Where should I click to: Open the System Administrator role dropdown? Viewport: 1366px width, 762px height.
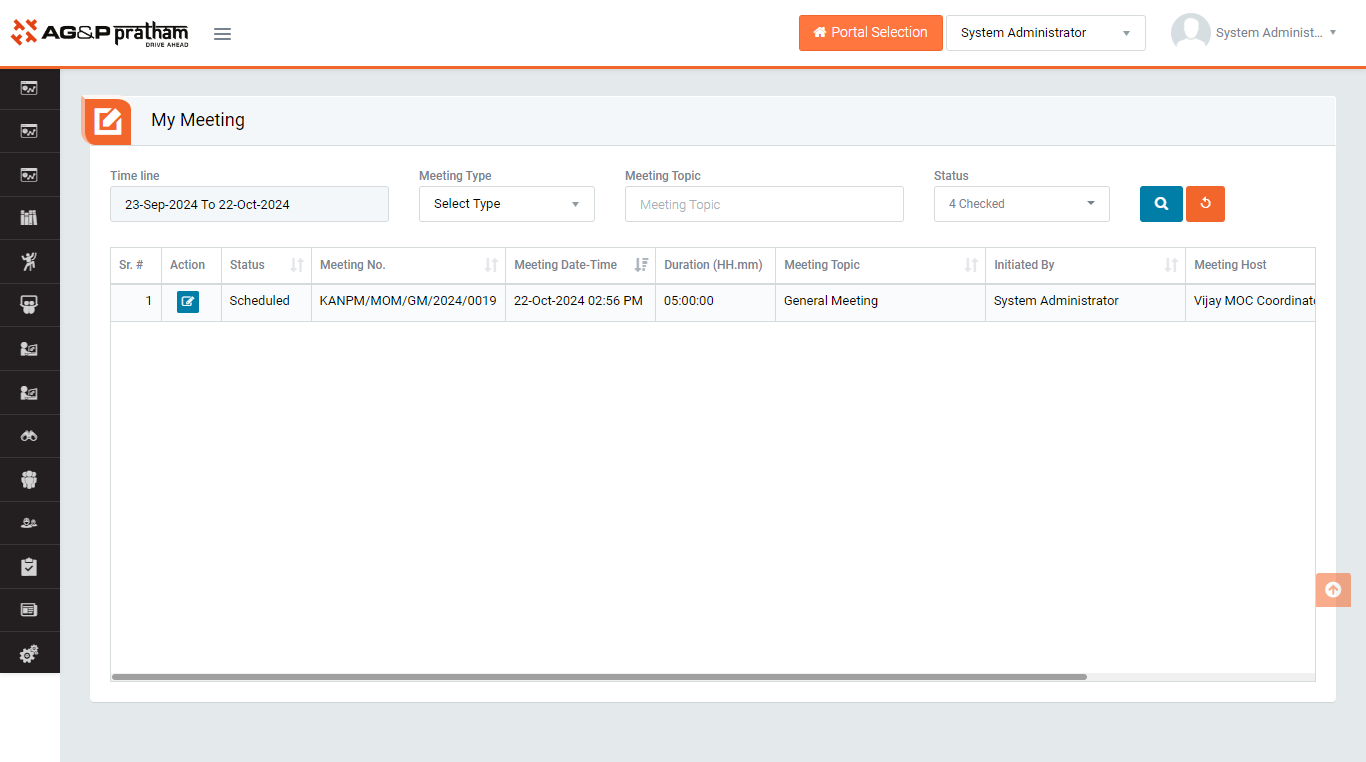[x=1045, y=33]
